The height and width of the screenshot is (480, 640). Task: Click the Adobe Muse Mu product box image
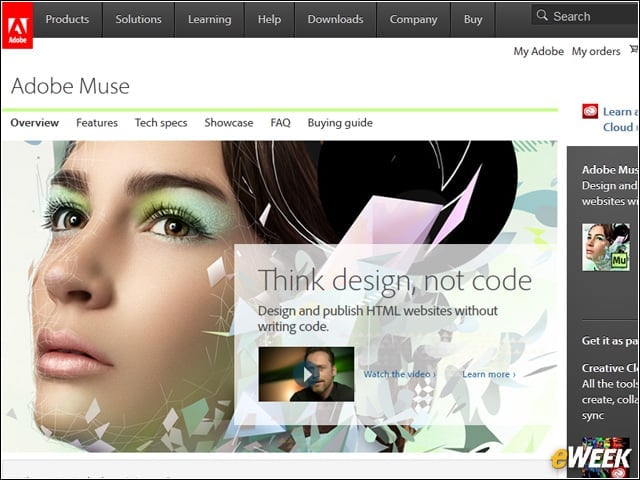(x=606, y=247)
